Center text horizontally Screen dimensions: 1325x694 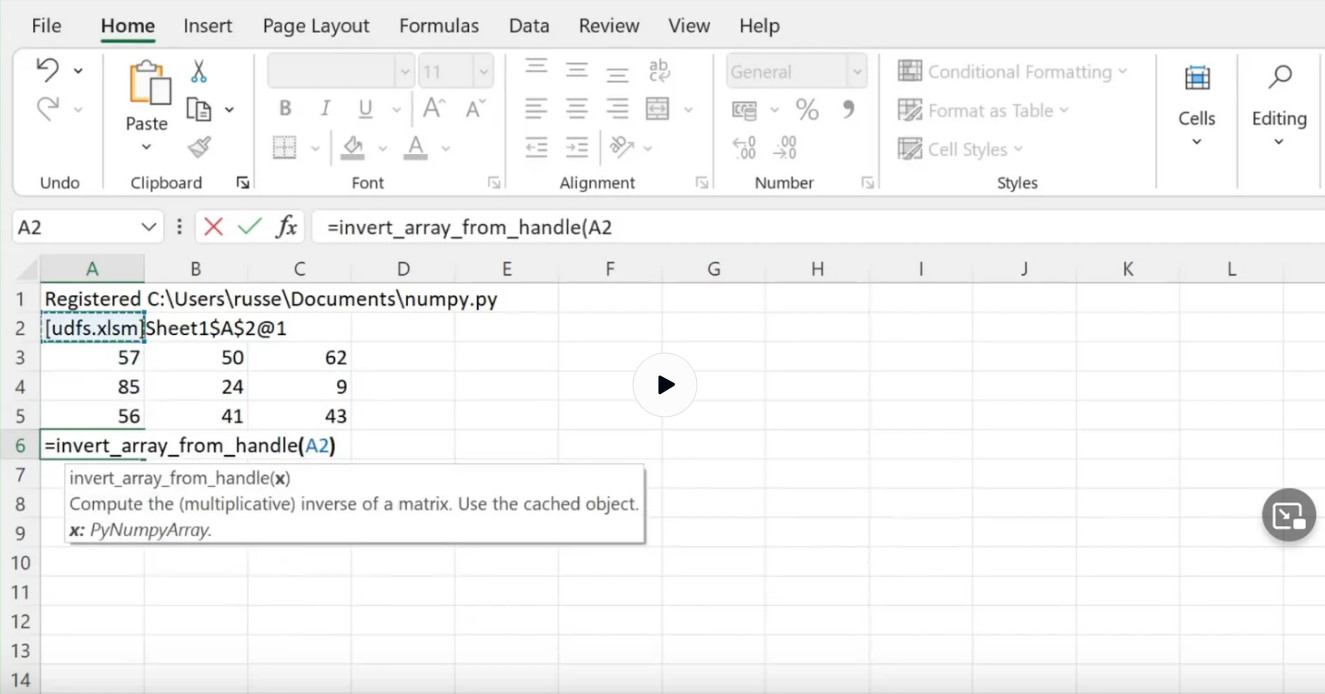coord(577,108)
